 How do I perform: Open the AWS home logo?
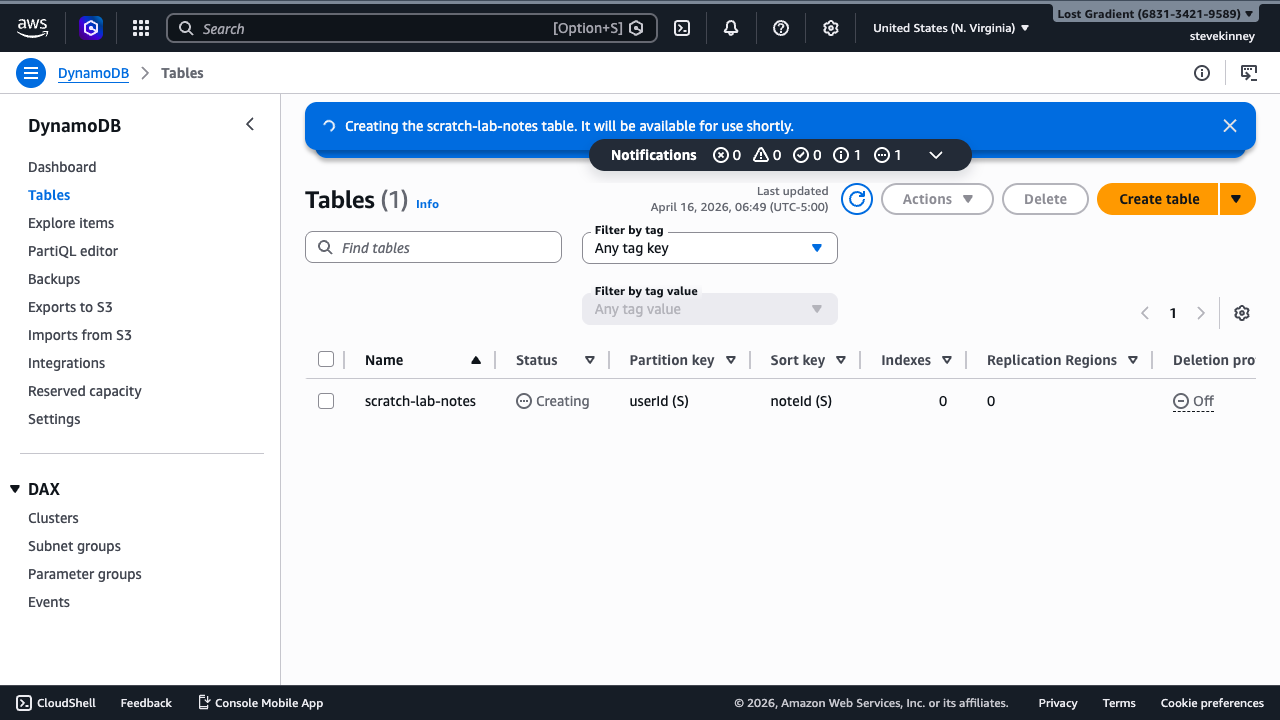click(x=32, y=28)
